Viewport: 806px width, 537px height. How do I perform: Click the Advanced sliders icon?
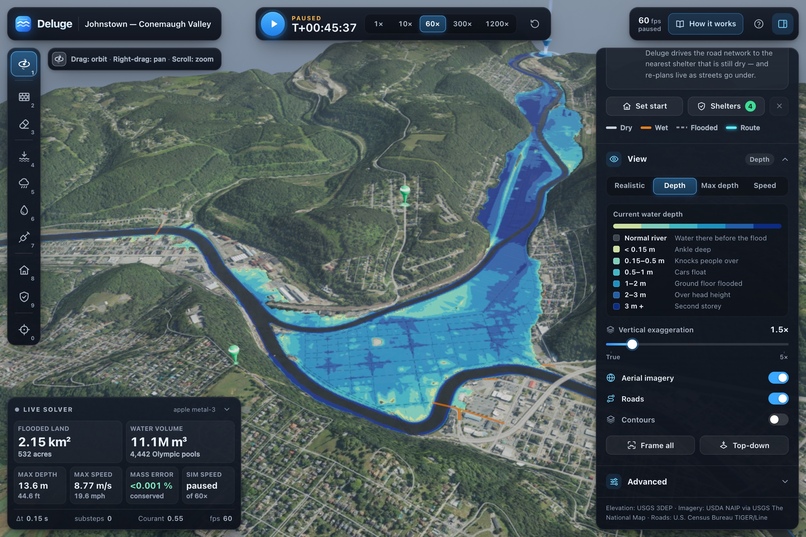click(x=614, y=482)
